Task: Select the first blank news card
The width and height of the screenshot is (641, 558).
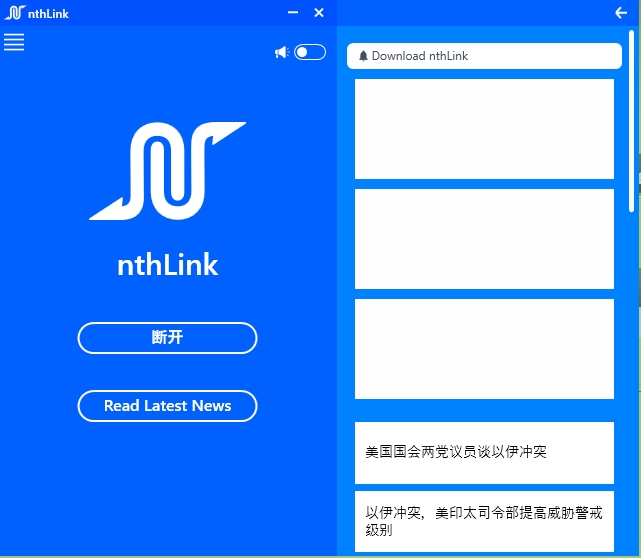Action: (484, 129)
